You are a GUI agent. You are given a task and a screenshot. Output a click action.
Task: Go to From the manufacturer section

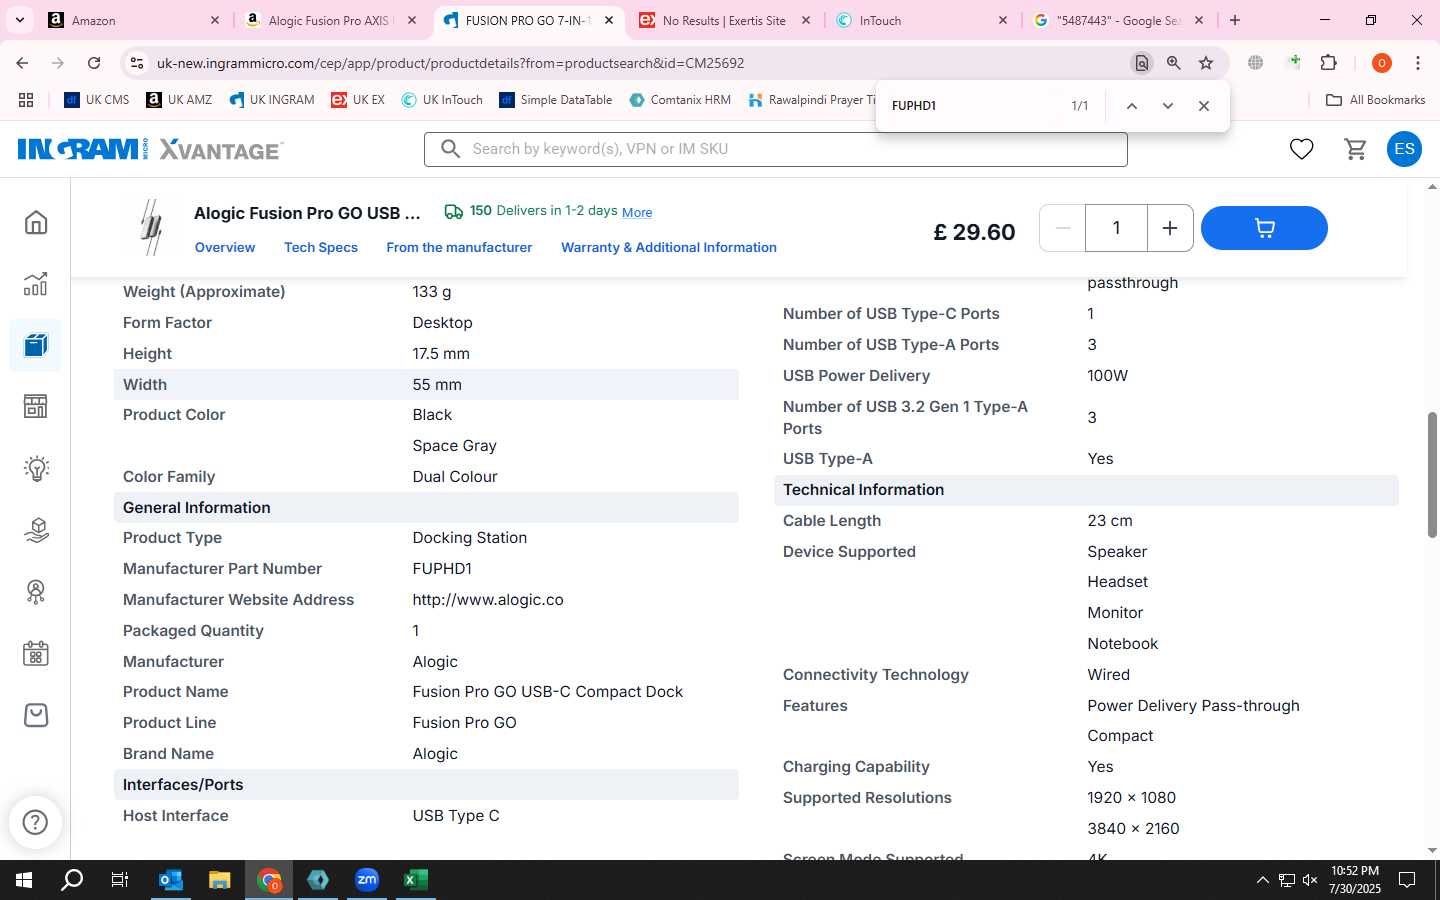[459, 247]
